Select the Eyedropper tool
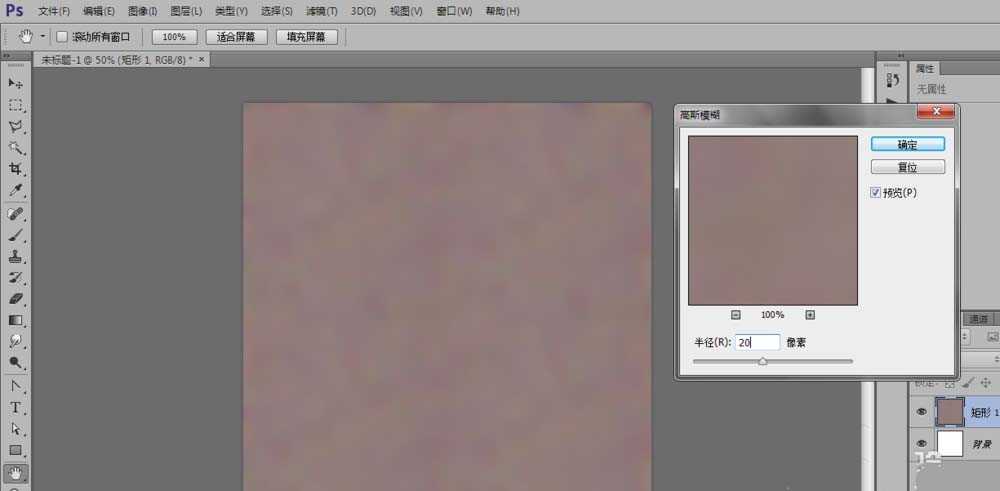The height and width of the screenshot is (491, 1000). [x=16, y=190]
